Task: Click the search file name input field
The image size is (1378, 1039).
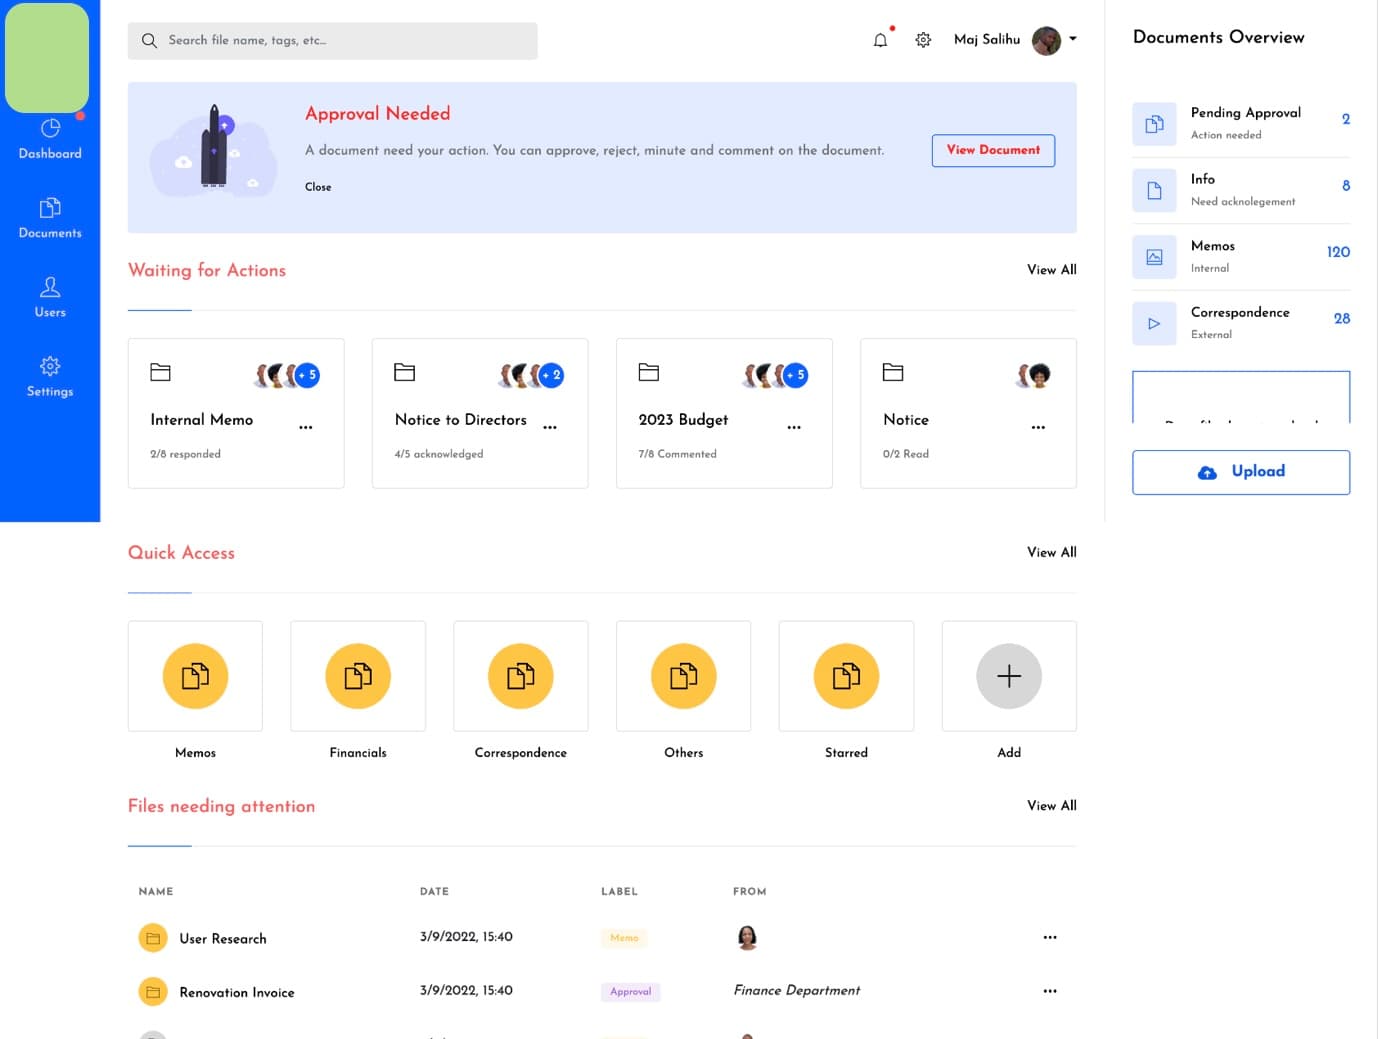Action: [340, 41]
